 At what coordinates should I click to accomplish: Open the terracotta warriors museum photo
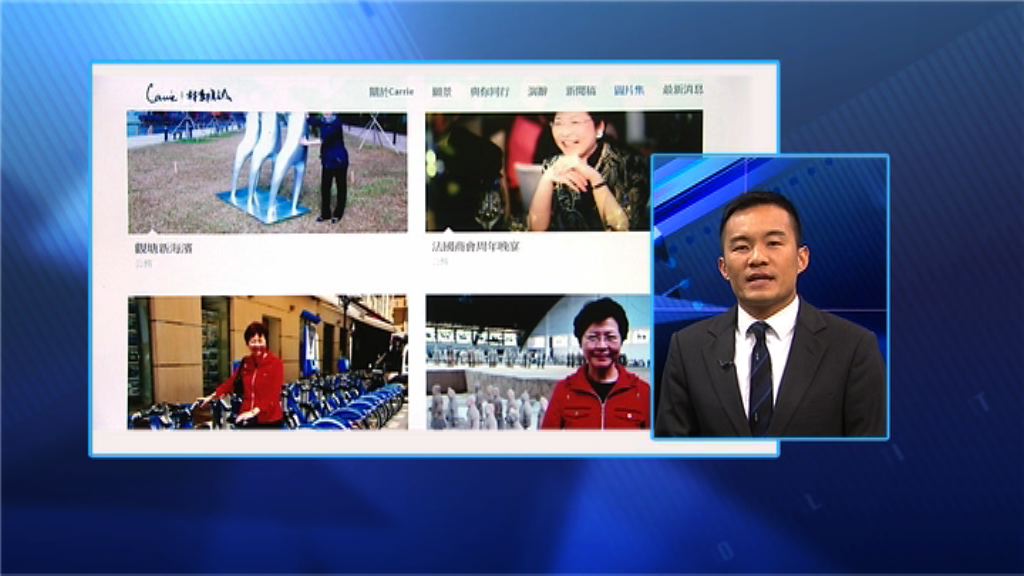[x=538, y=362]
